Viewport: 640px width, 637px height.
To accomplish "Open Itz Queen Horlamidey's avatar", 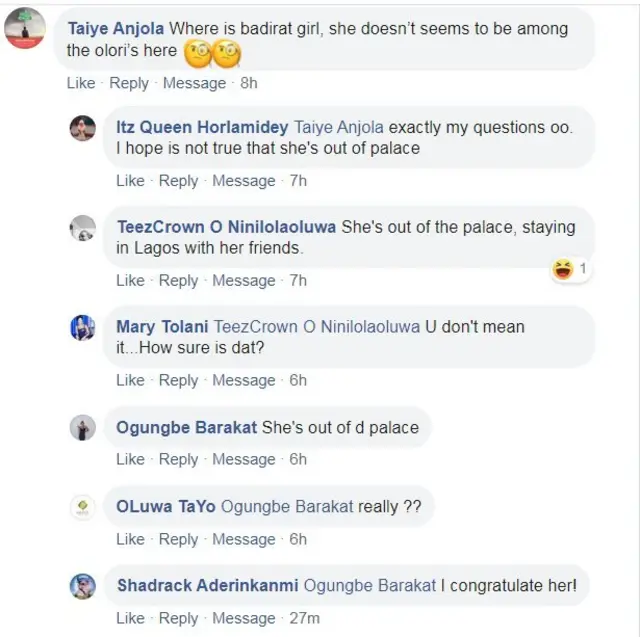I will pyautogui.click(x=83, y=128).
